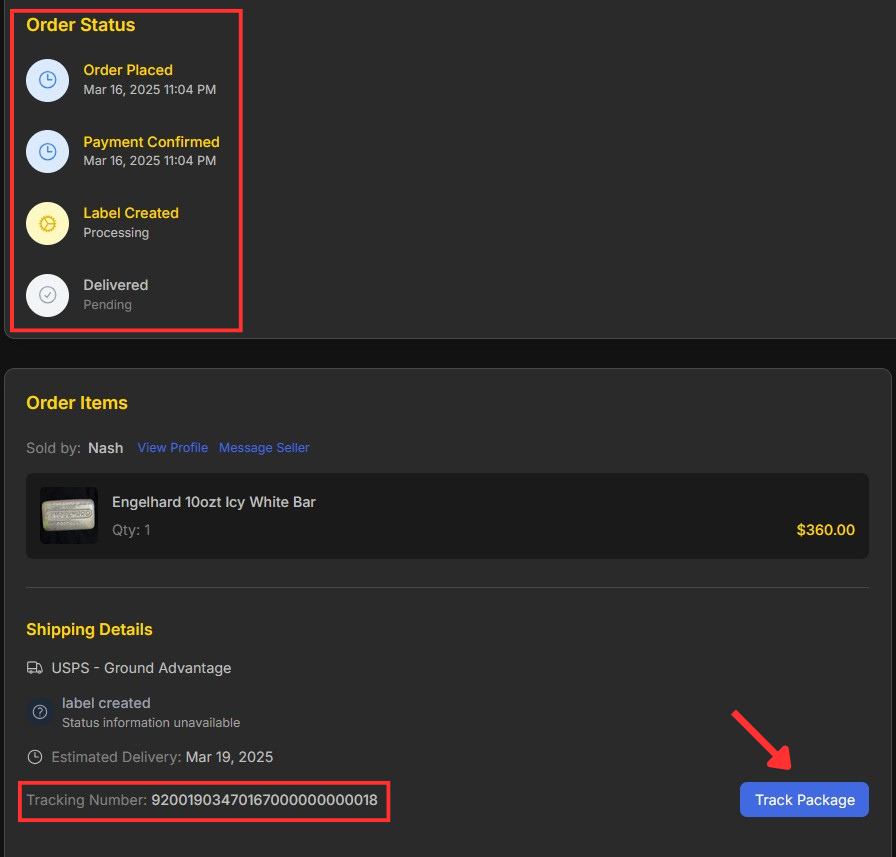Click the Shipping Details heading
Image resolution: width=896 pixels, height=857 pixels.
[x=89, y=629]
